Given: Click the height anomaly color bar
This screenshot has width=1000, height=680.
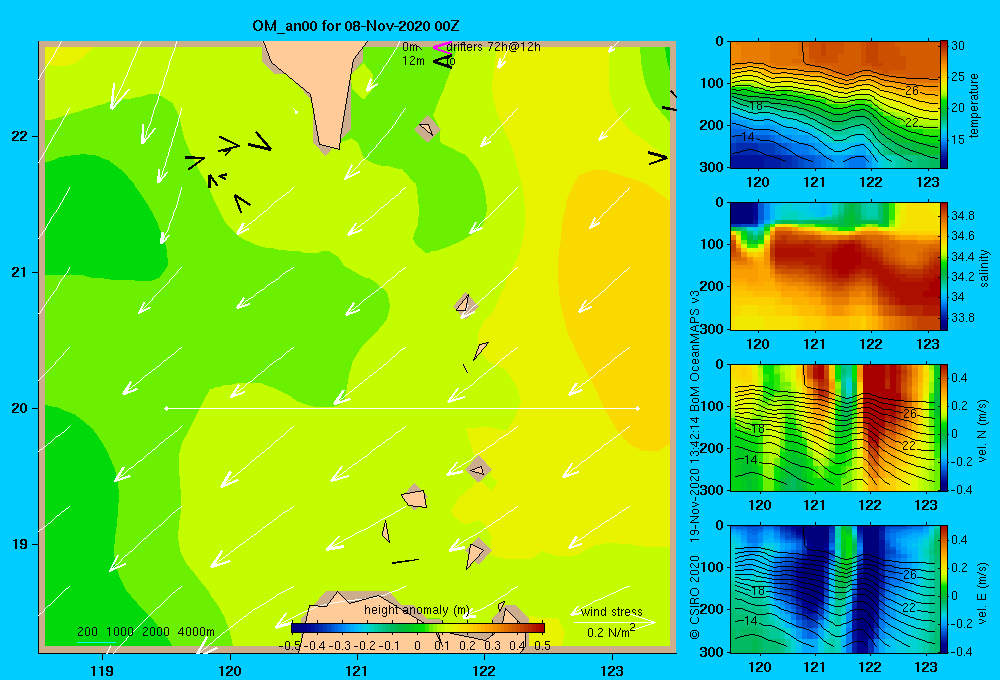Looking at the screenshot, I should point(418,628).
